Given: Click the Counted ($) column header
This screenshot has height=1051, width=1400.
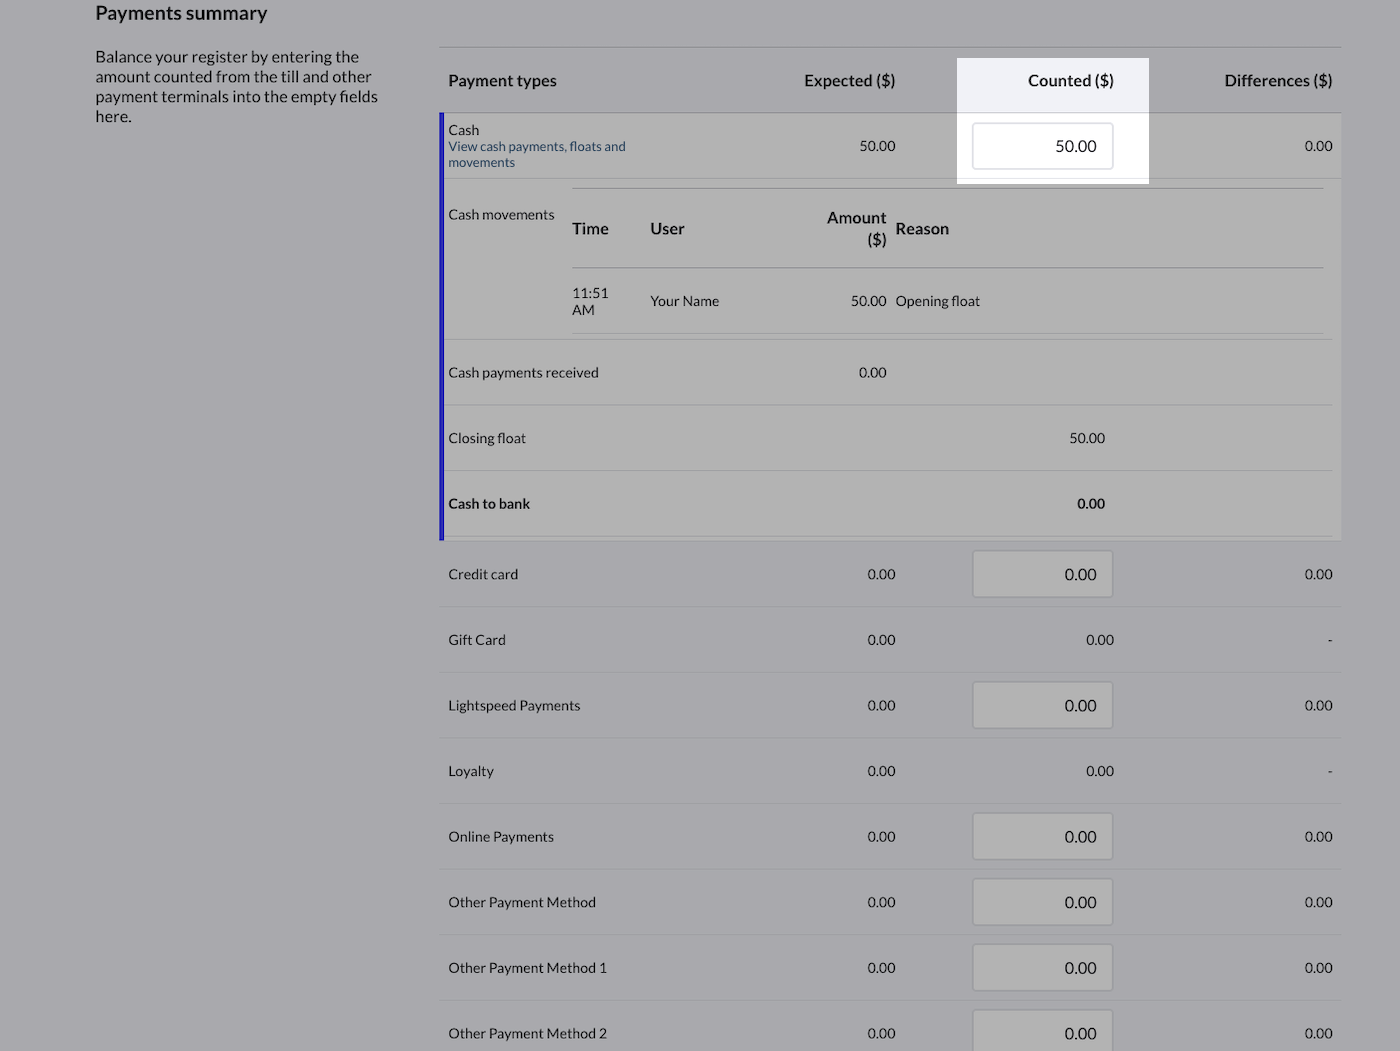Looking at the screenshot, I should (1070, 81).
